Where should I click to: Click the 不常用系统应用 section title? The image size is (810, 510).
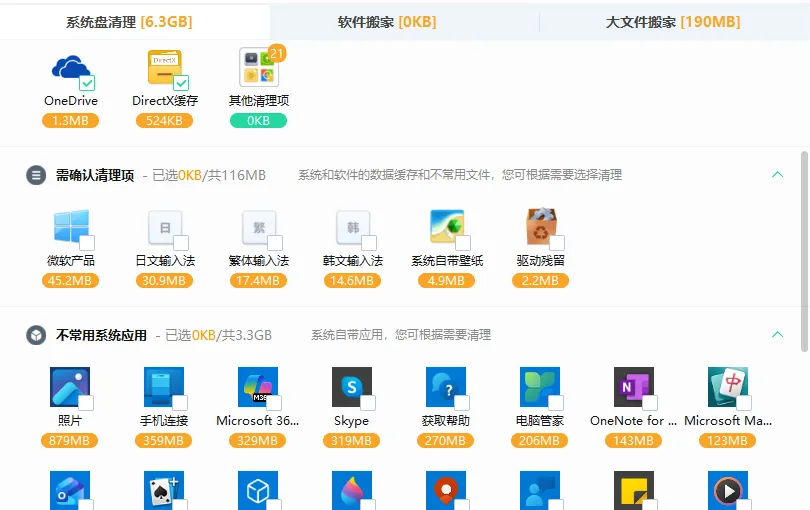(101, 336)
